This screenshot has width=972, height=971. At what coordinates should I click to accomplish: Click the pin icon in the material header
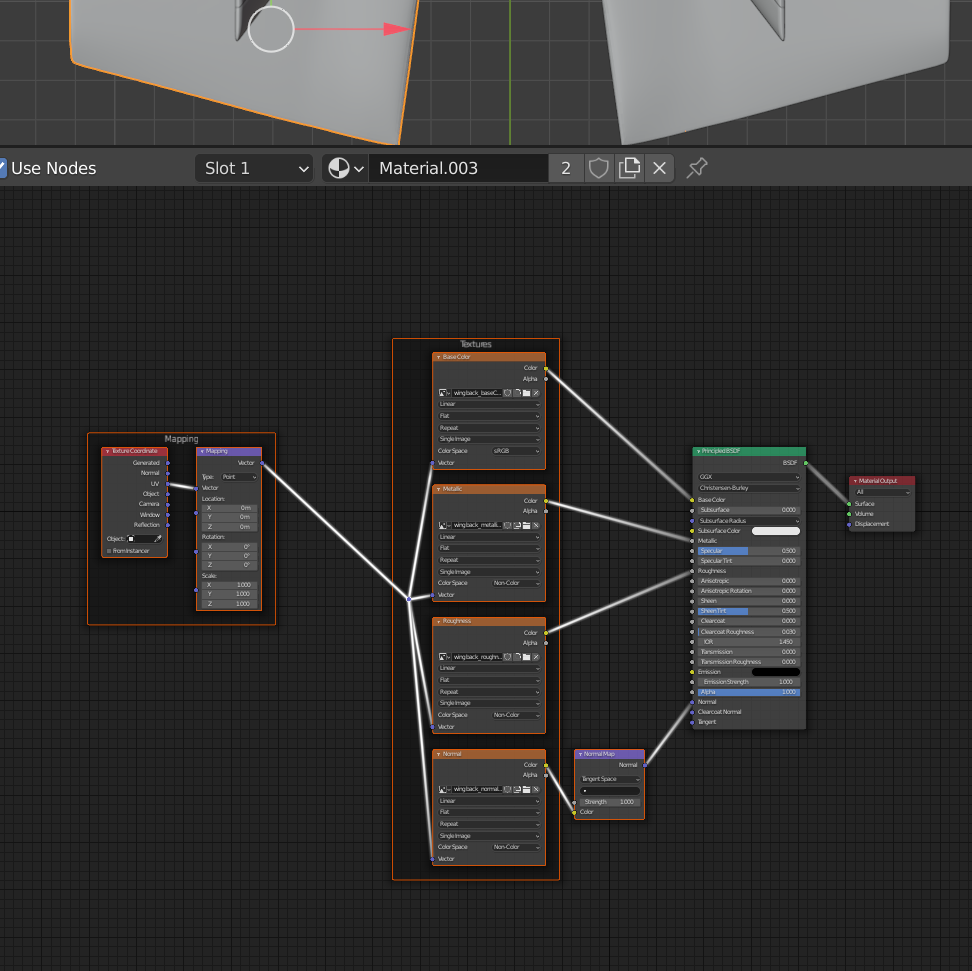697,168
